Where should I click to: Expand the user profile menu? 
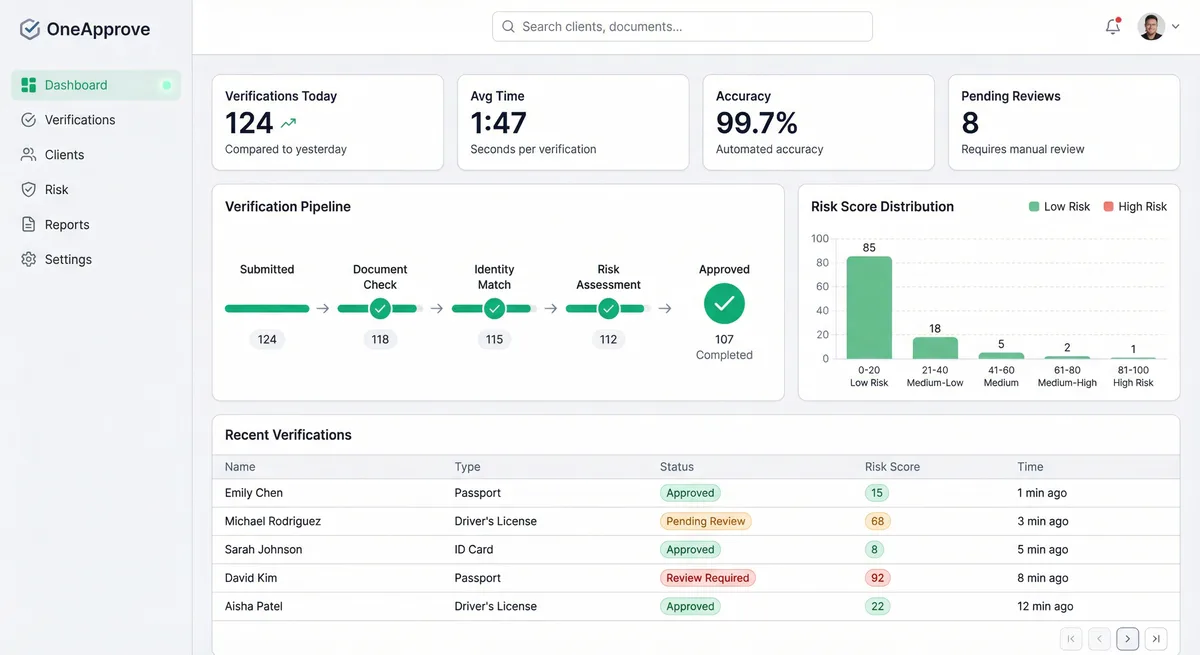[x=1152, y=26]
